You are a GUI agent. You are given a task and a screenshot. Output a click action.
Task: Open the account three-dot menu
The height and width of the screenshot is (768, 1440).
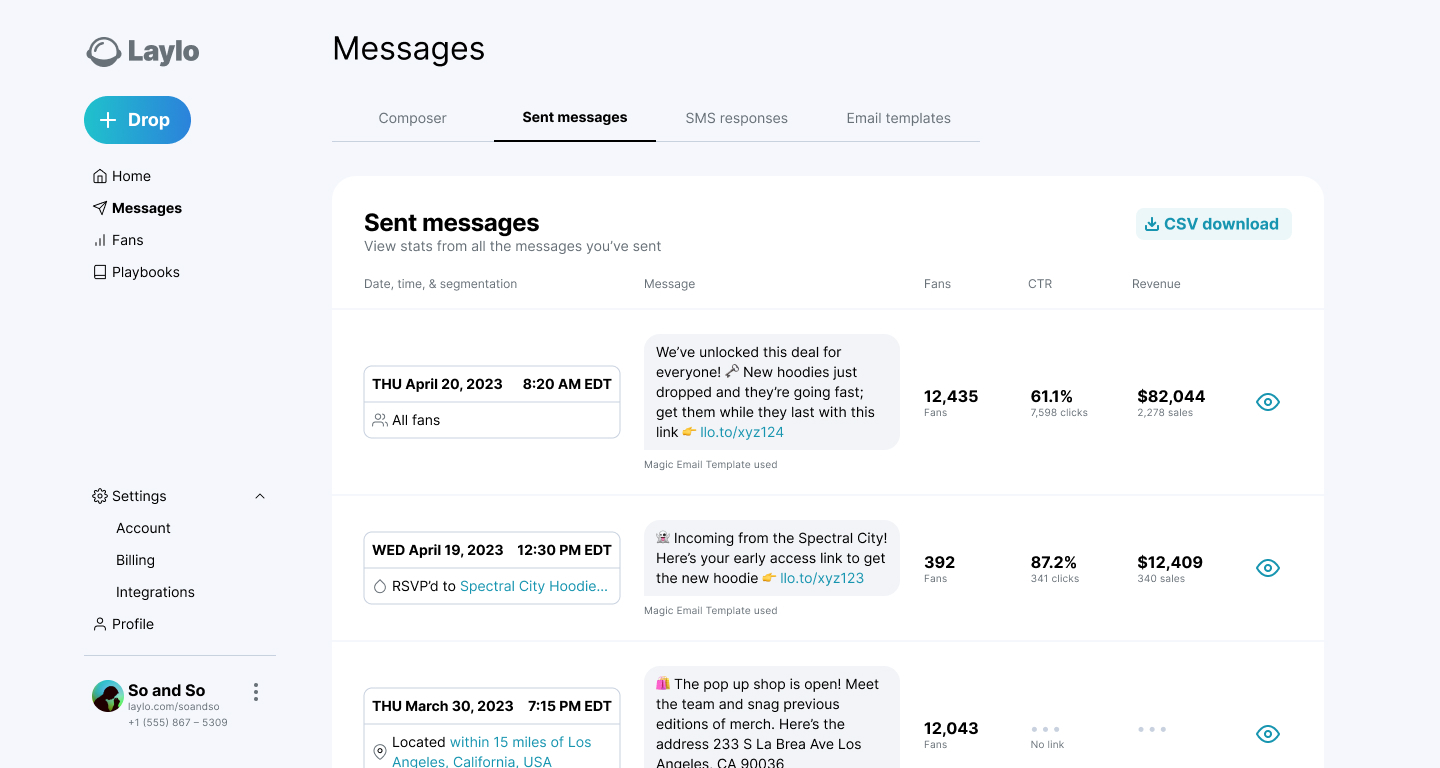tap(256, 692)
